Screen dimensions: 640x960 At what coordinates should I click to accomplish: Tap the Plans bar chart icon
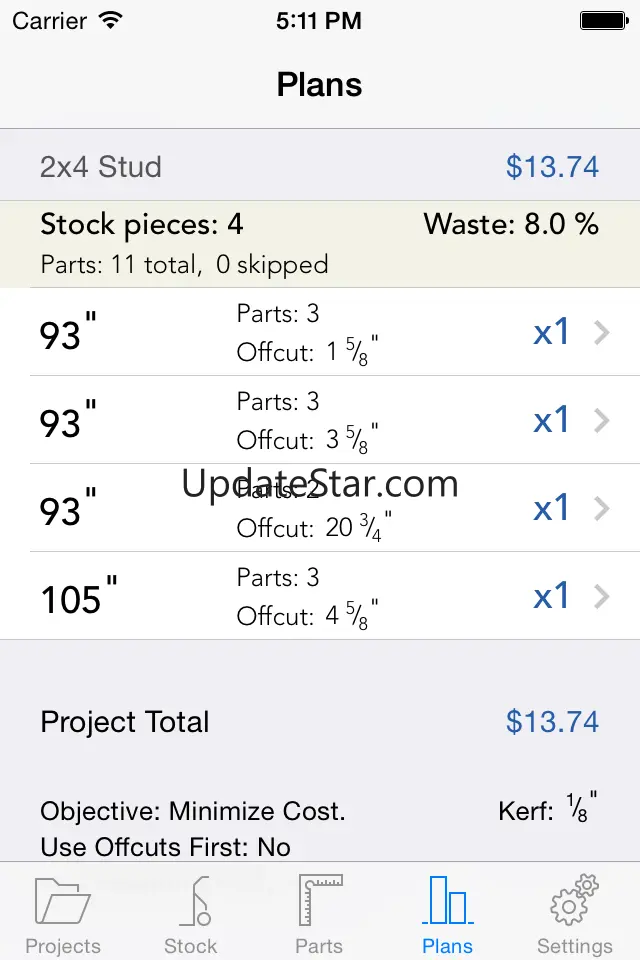[447, 900]
